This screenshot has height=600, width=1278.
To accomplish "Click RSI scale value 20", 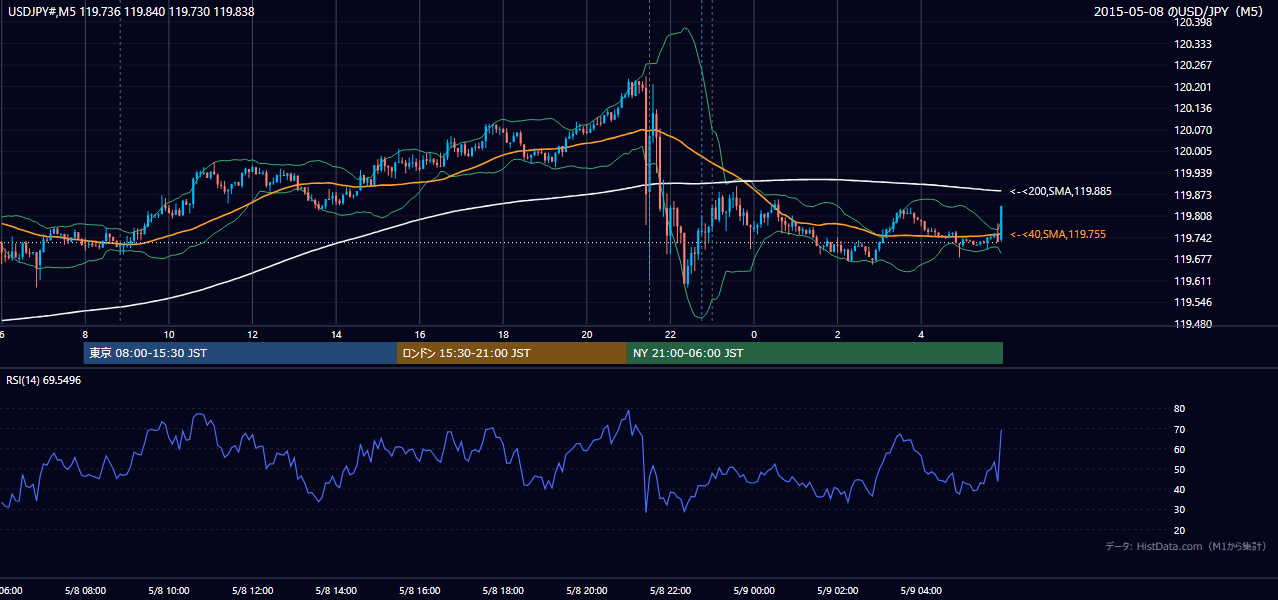I will tap(1179, 530).
